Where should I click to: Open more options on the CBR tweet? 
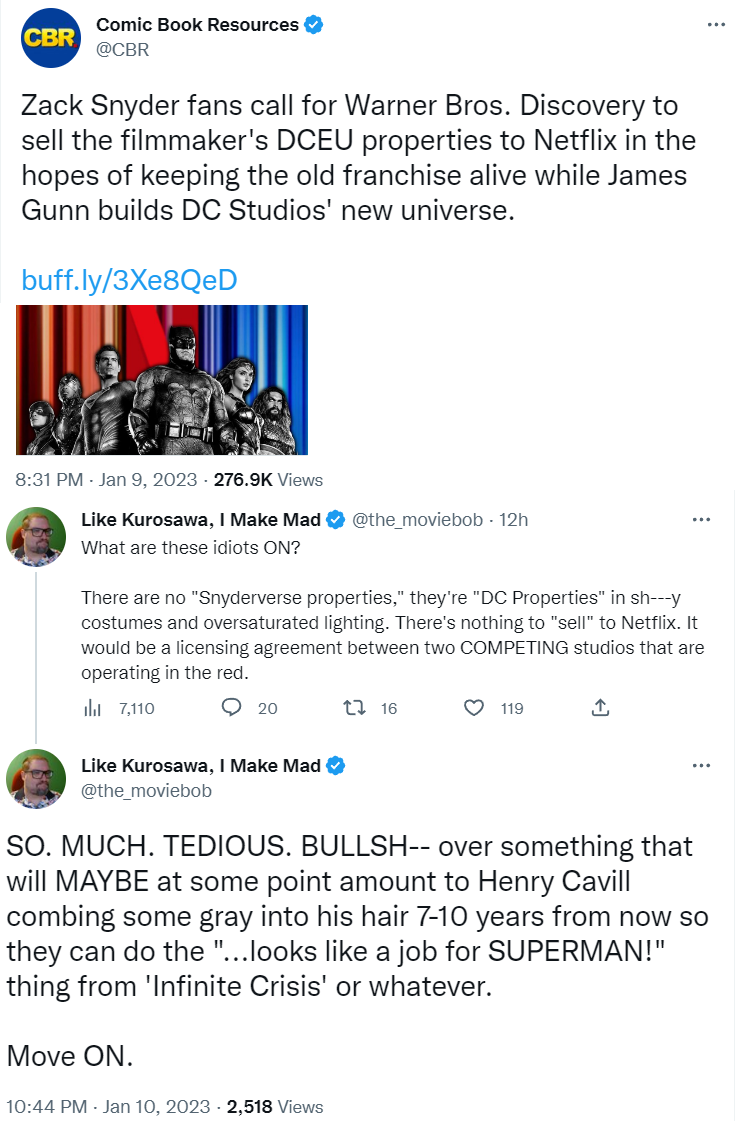716,25
